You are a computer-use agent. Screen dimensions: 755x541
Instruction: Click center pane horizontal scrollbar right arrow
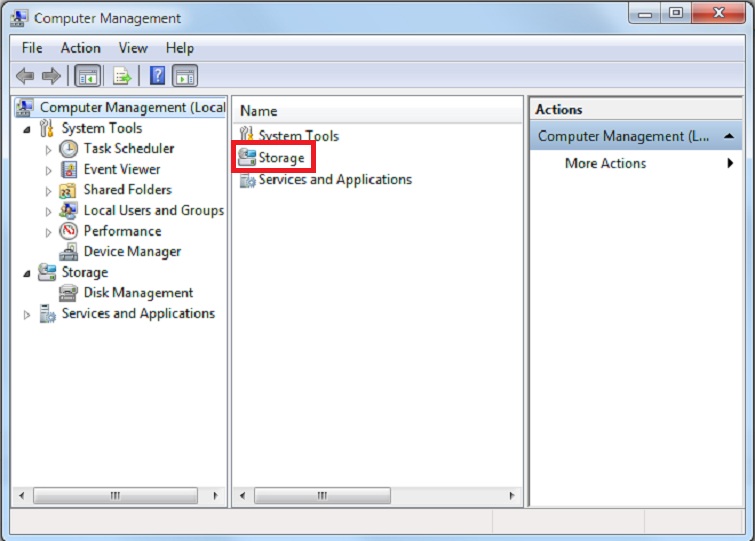514,496
